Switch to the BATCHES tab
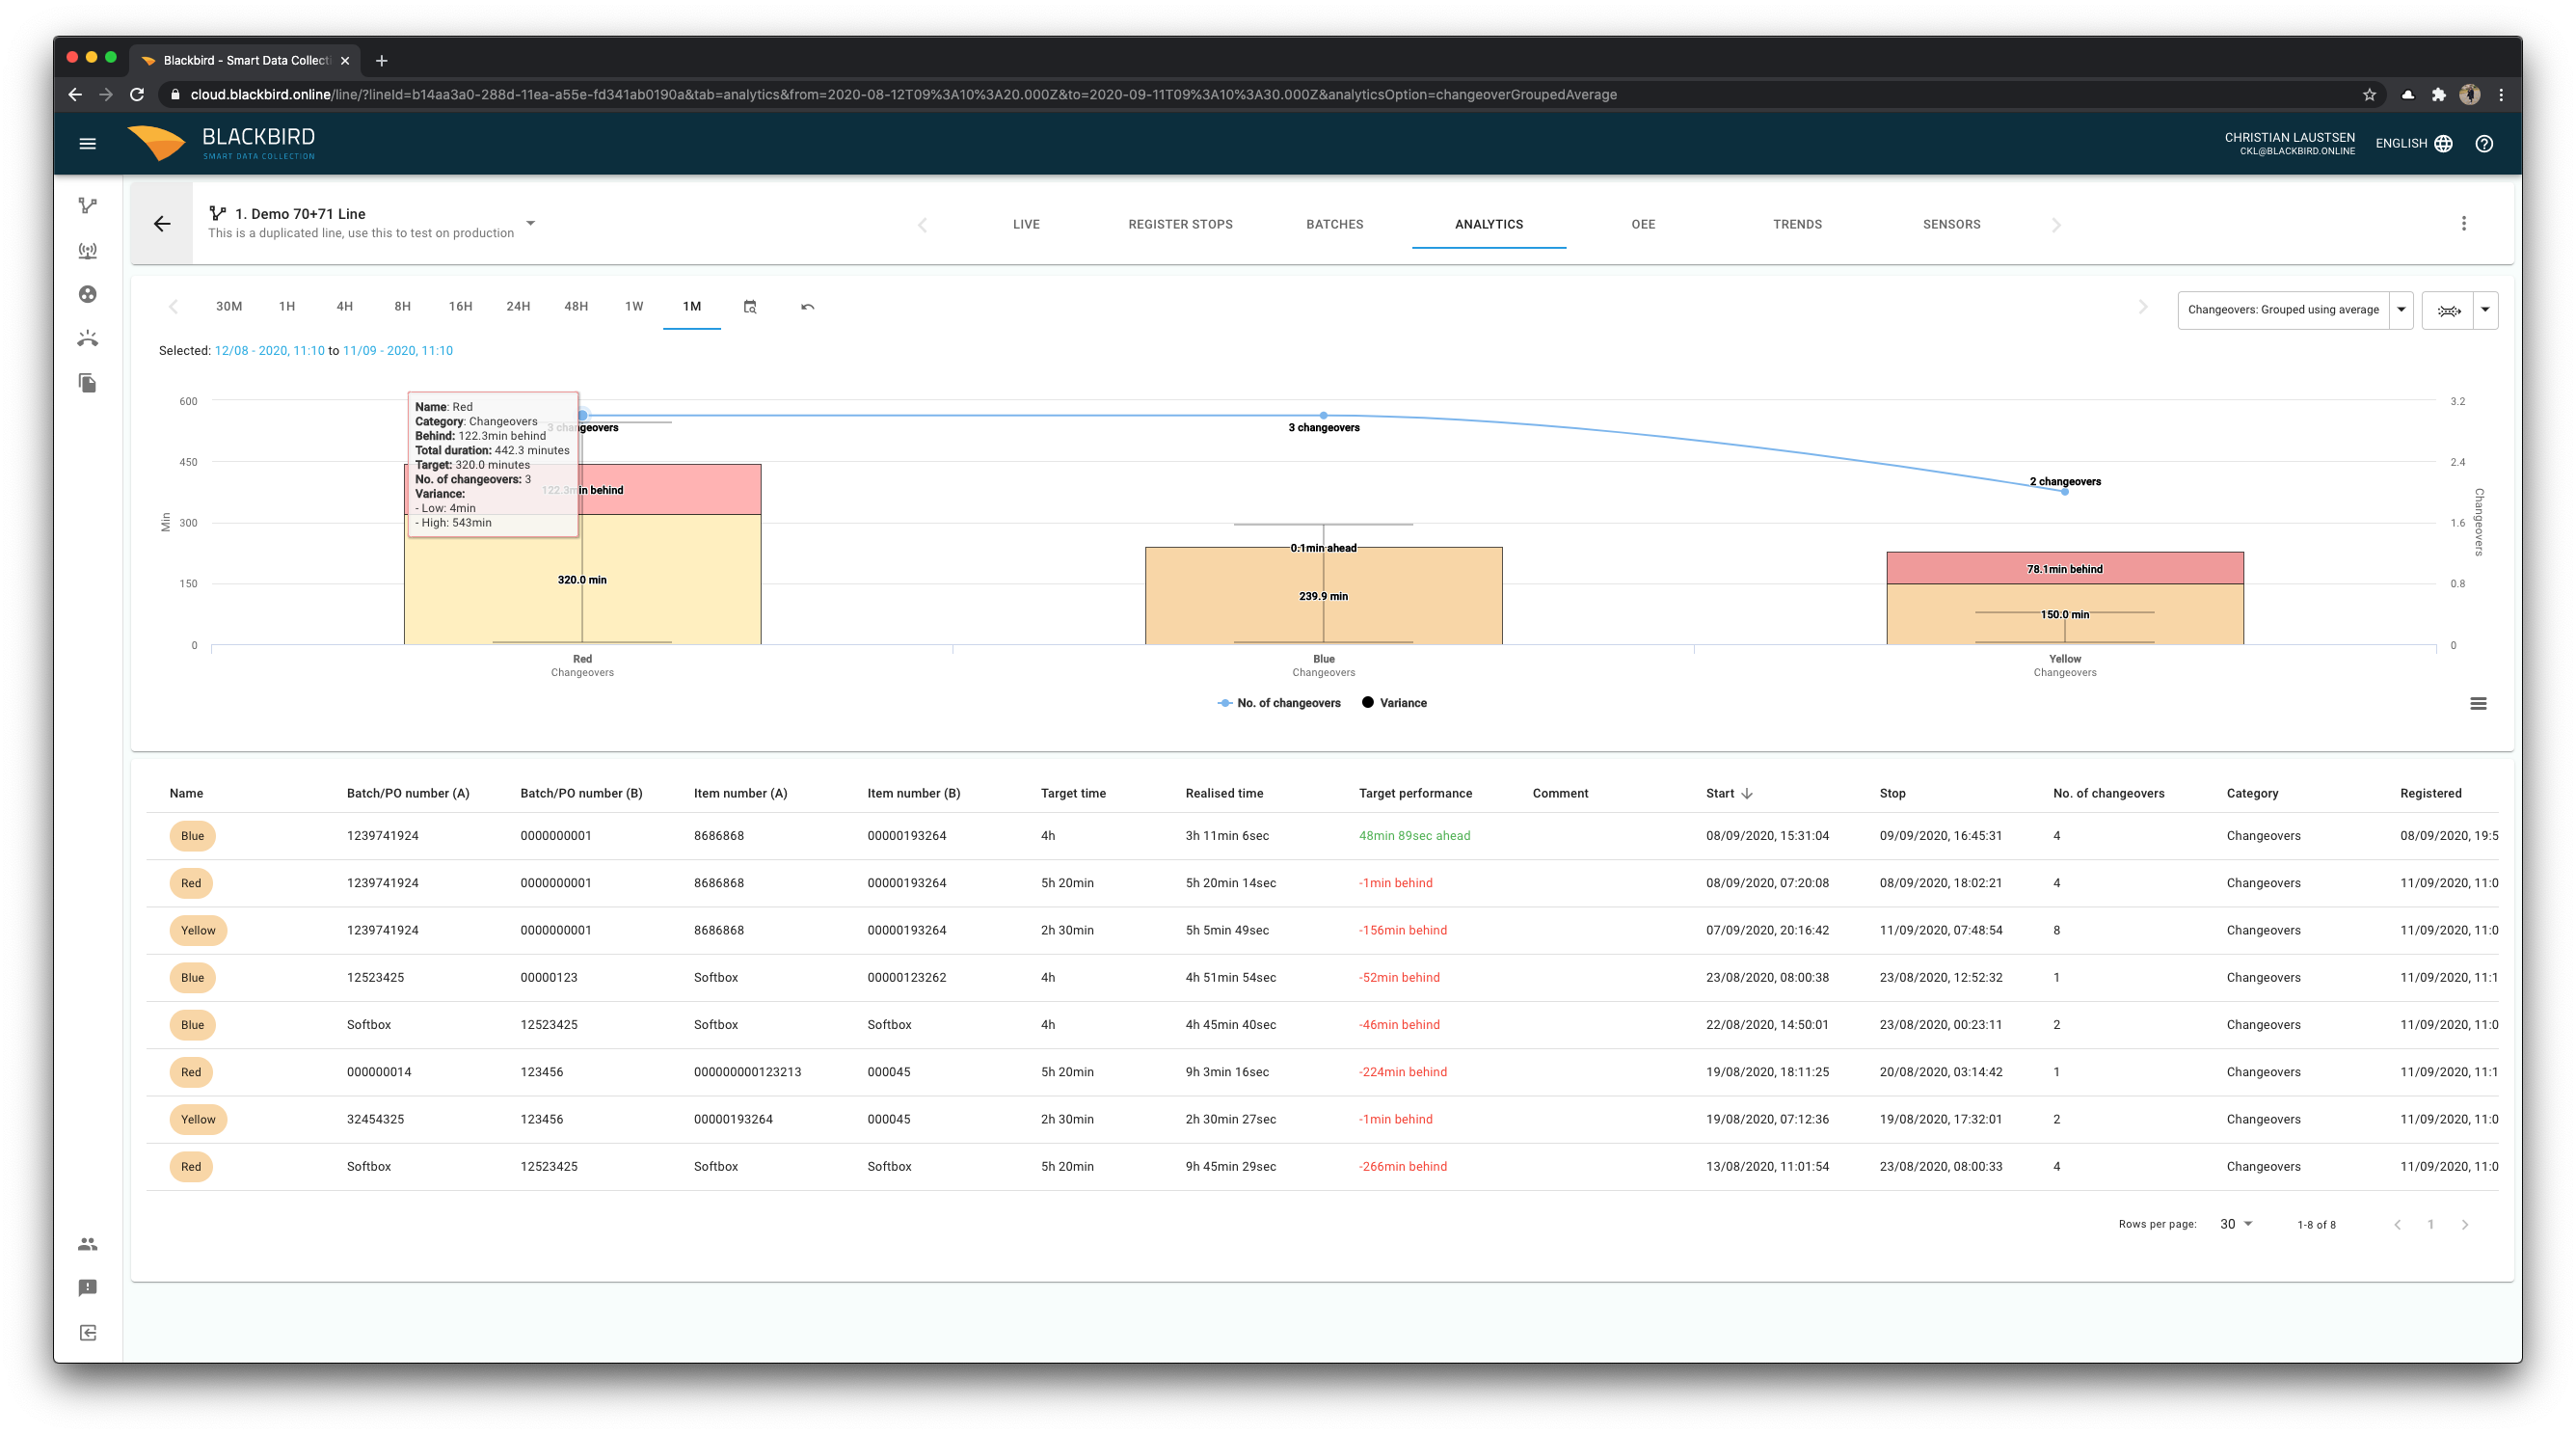 [x=1334, y=224]
